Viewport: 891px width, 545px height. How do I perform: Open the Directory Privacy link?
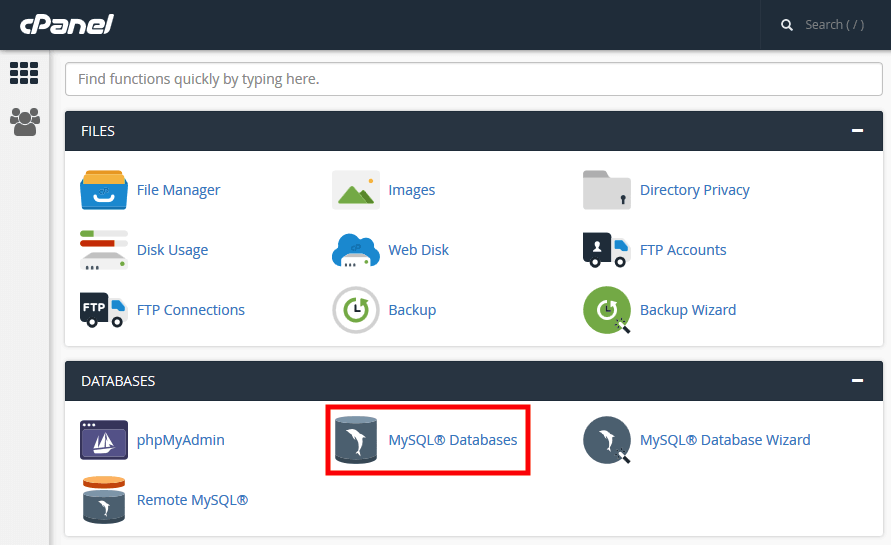click(694, 190)
